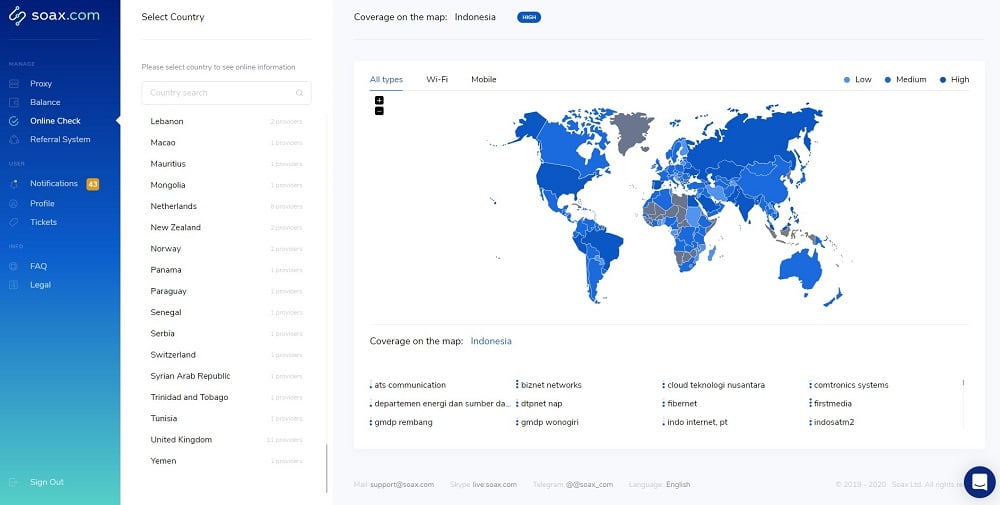1000x505 pixels.
Task: Switch to the Mobile tab
Action: [x=483, y=80]
